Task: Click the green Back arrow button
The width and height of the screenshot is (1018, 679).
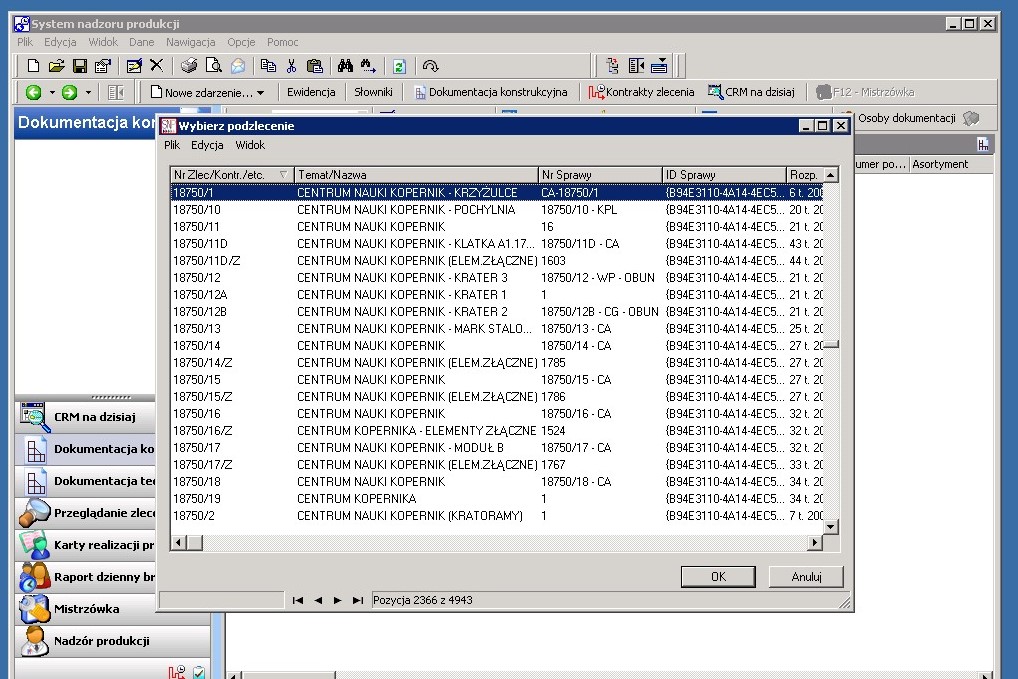Action: tap(34, 92)
